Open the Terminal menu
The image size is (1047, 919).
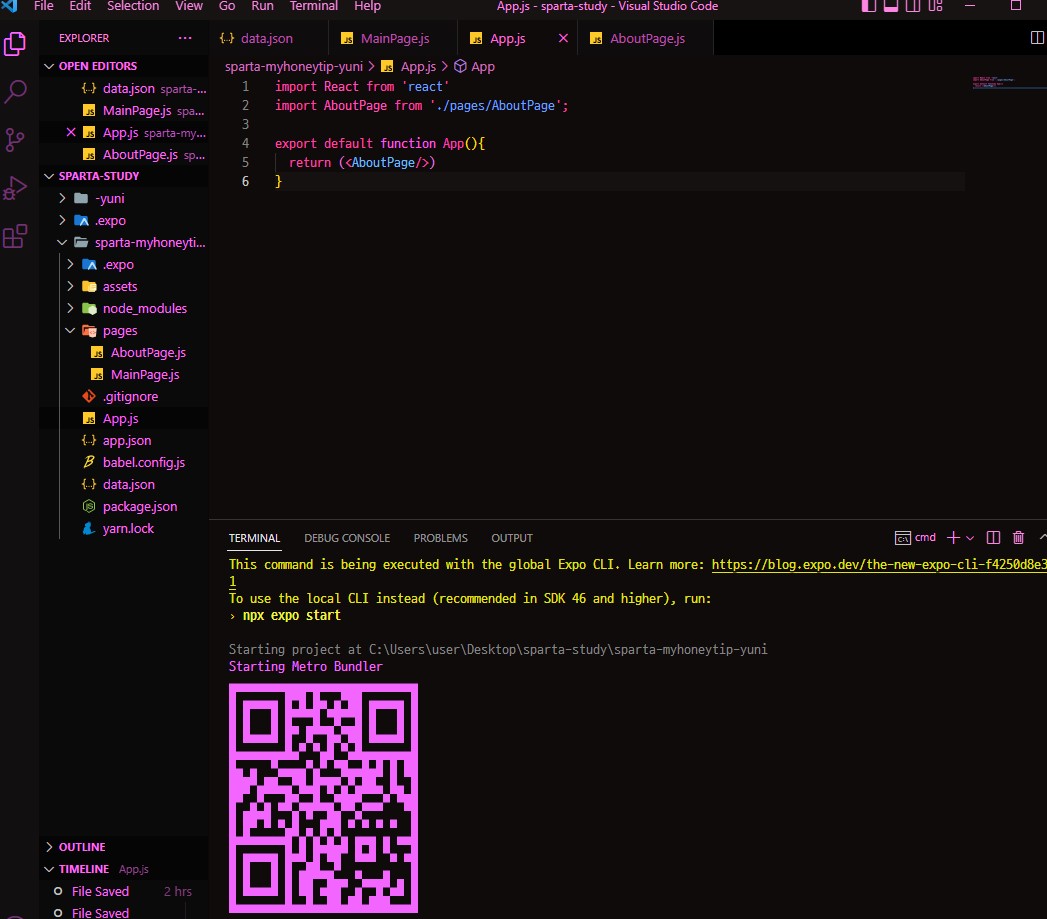click(314, 6)
